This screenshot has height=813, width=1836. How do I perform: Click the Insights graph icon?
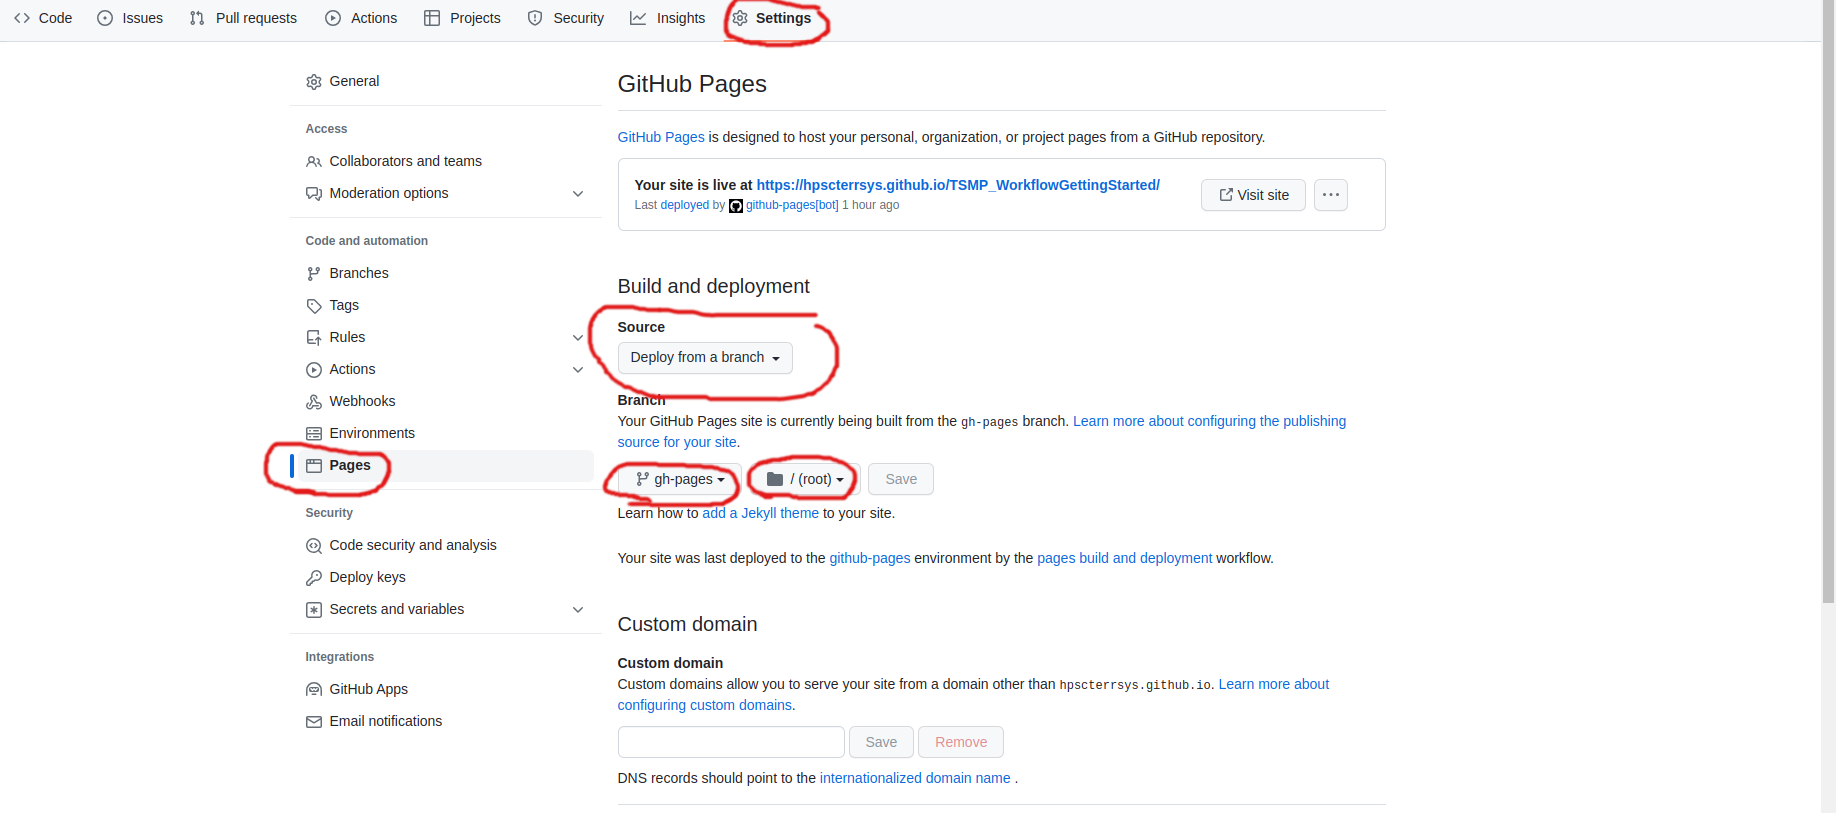click(x=638, y=18)
